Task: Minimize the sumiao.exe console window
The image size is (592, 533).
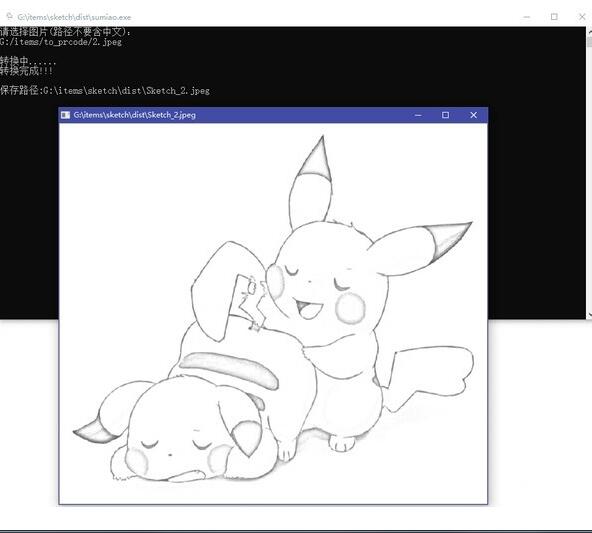Action: pyautogui.click(x=527, y=17)
